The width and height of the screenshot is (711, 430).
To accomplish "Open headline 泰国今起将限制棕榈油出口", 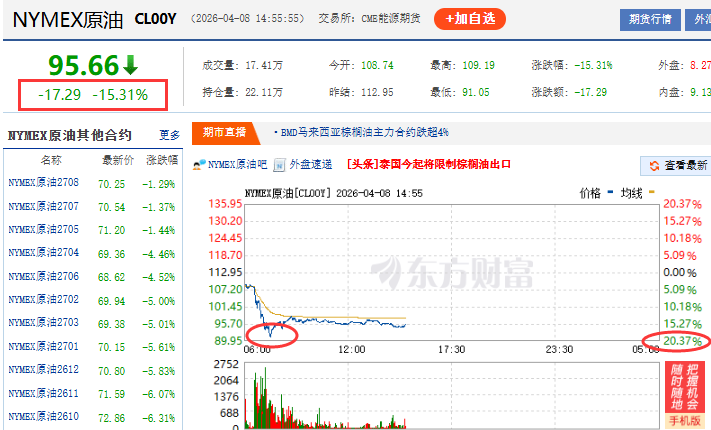I will (445, 164).
